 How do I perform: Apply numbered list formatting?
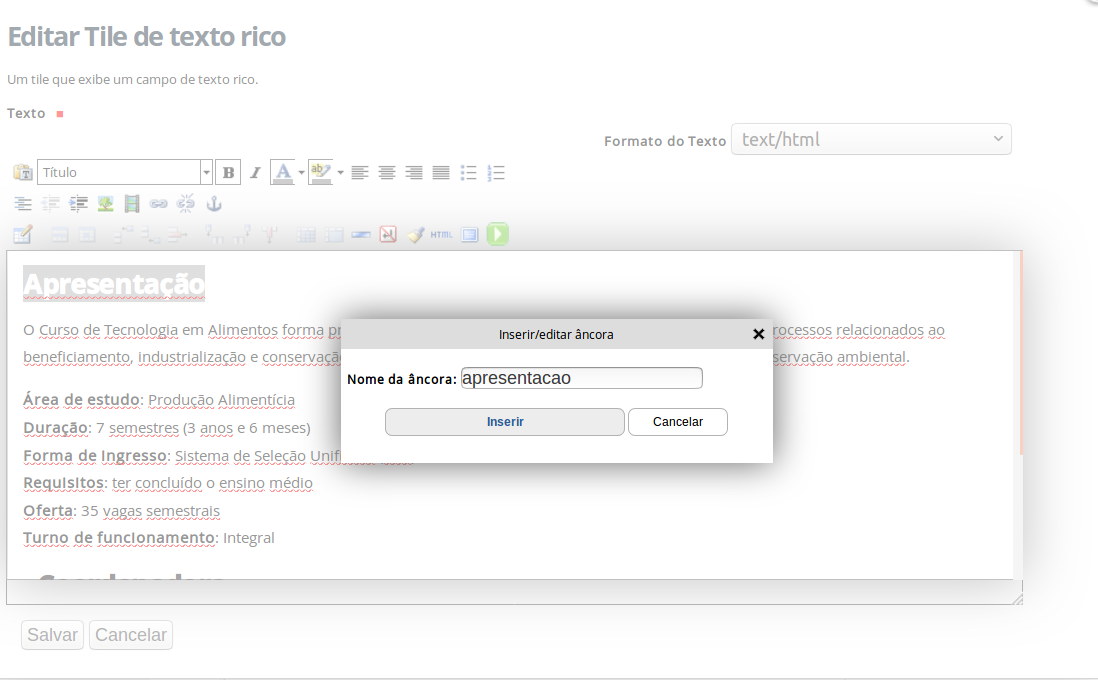(496, 172)
